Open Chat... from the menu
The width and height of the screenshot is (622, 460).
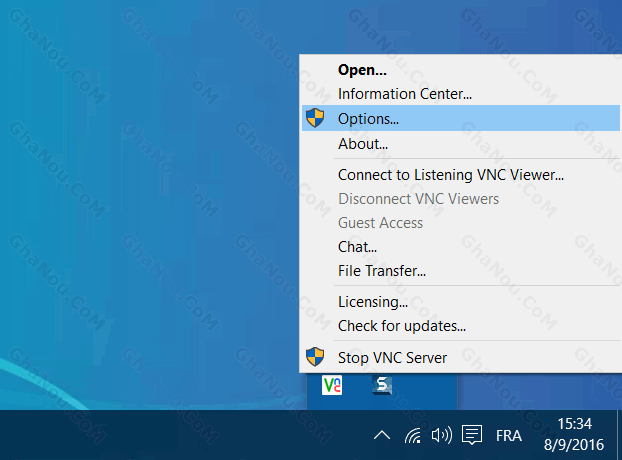point(461,247)
